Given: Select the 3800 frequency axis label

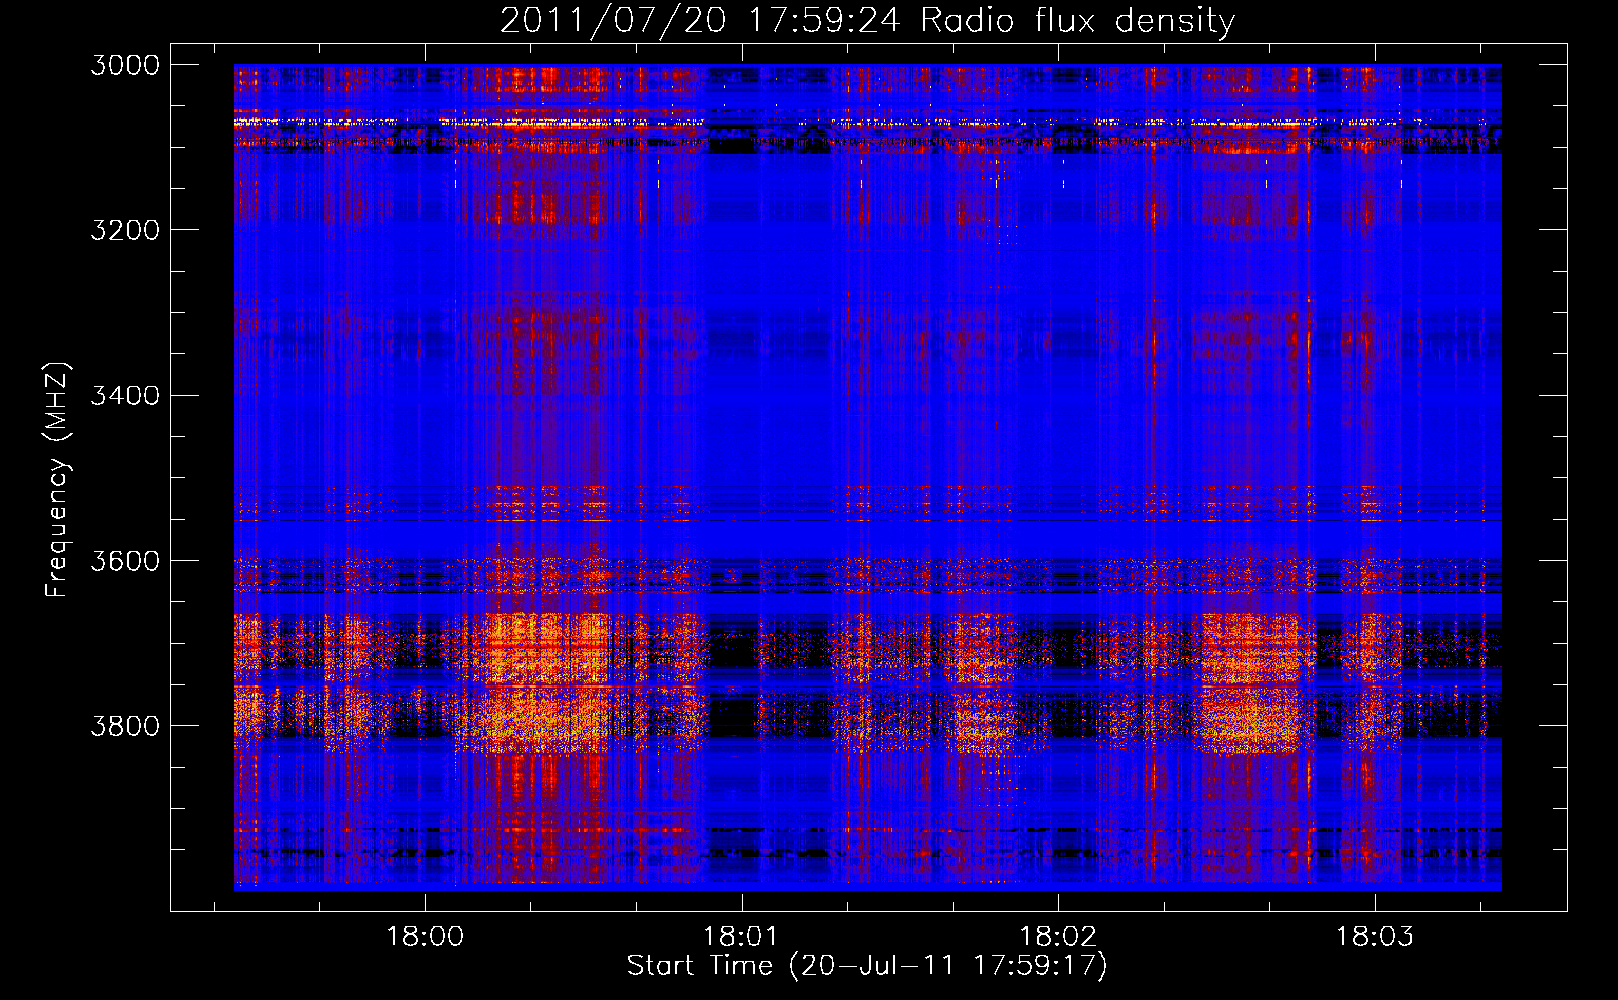Looking at the screenshot, I should point(125,725).
